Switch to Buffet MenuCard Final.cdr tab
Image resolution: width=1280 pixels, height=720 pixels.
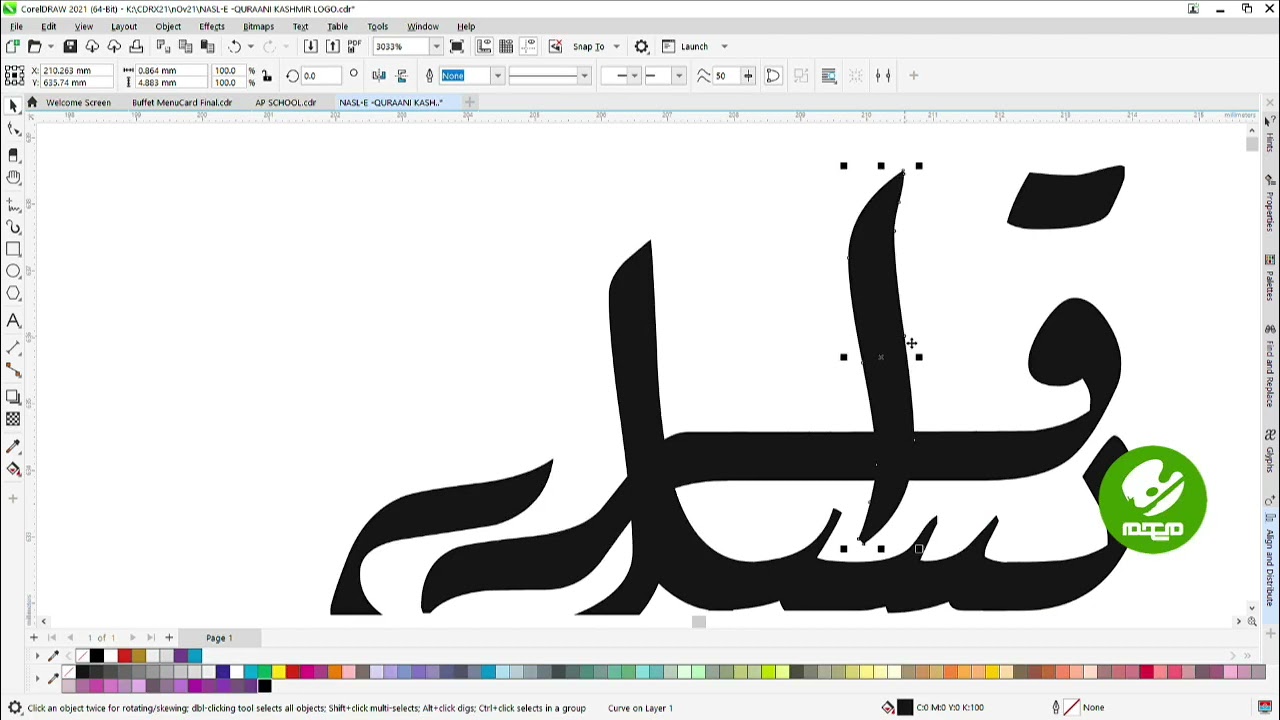pos(182,102)
